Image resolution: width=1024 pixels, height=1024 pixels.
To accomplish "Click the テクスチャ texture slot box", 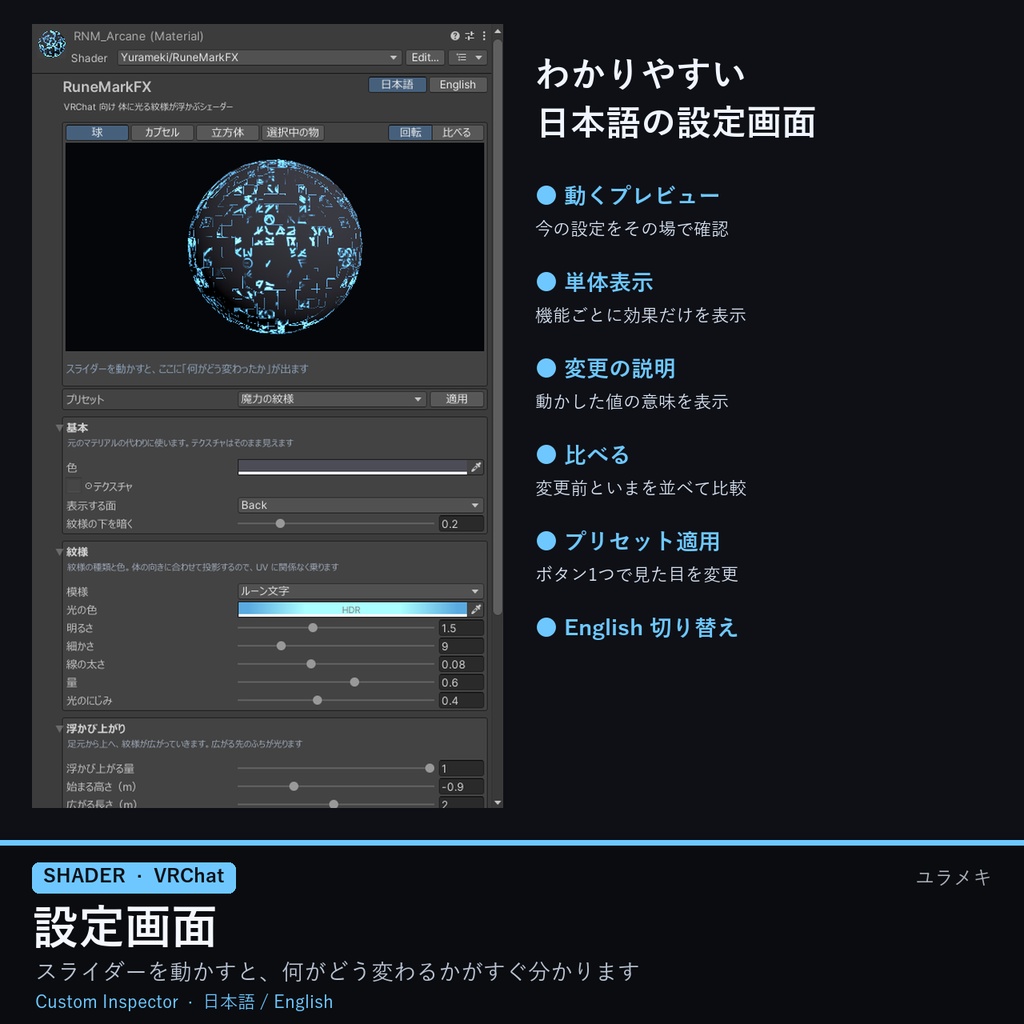I will 74,486.
